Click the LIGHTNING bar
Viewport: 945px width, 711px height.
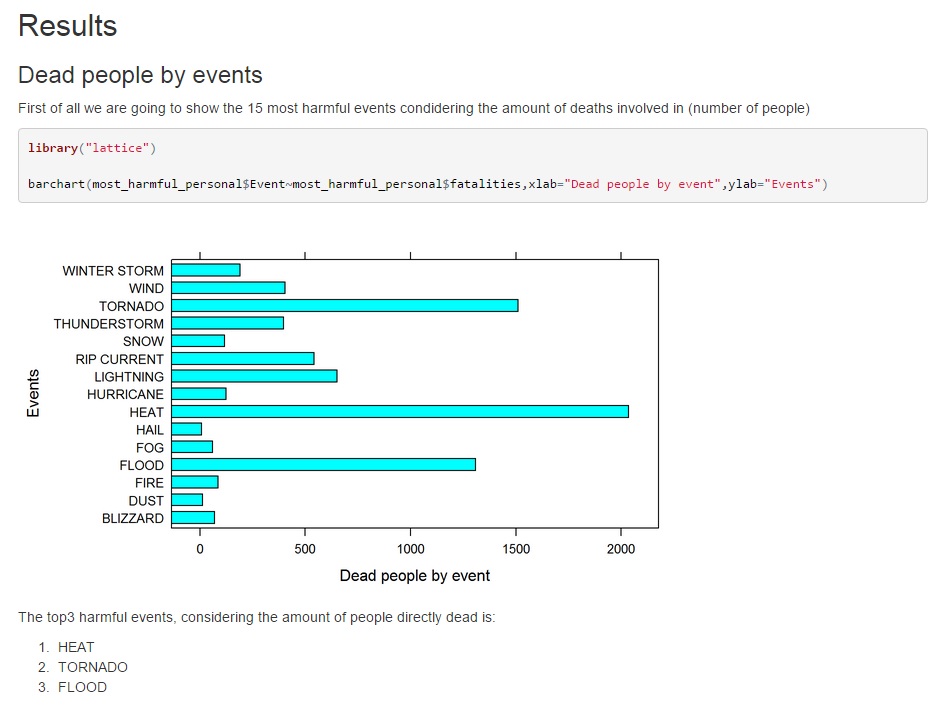254,377
